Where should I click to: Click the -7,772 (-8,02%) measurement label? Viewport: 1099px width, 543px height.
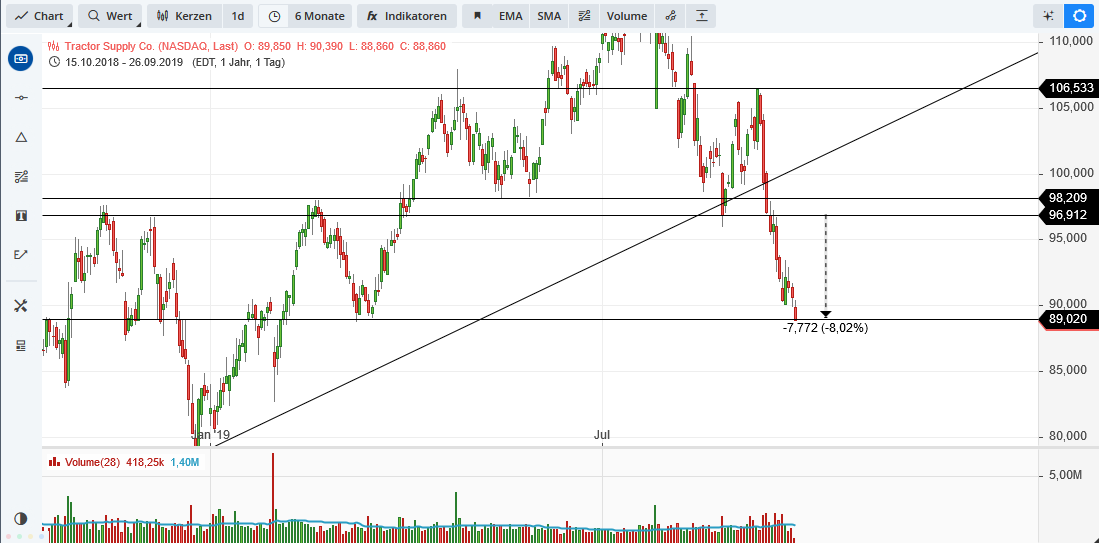click(x=825, y=328)
